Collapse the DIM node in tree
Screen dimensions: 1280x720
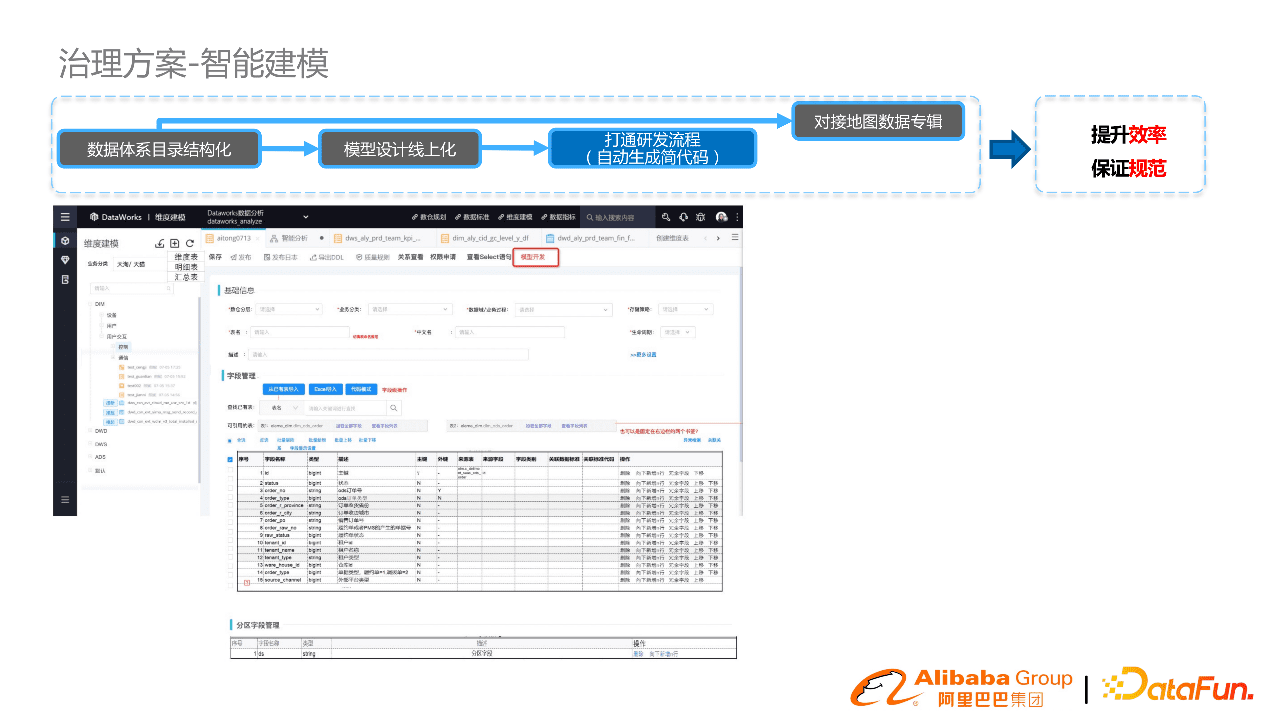(89, 303)
